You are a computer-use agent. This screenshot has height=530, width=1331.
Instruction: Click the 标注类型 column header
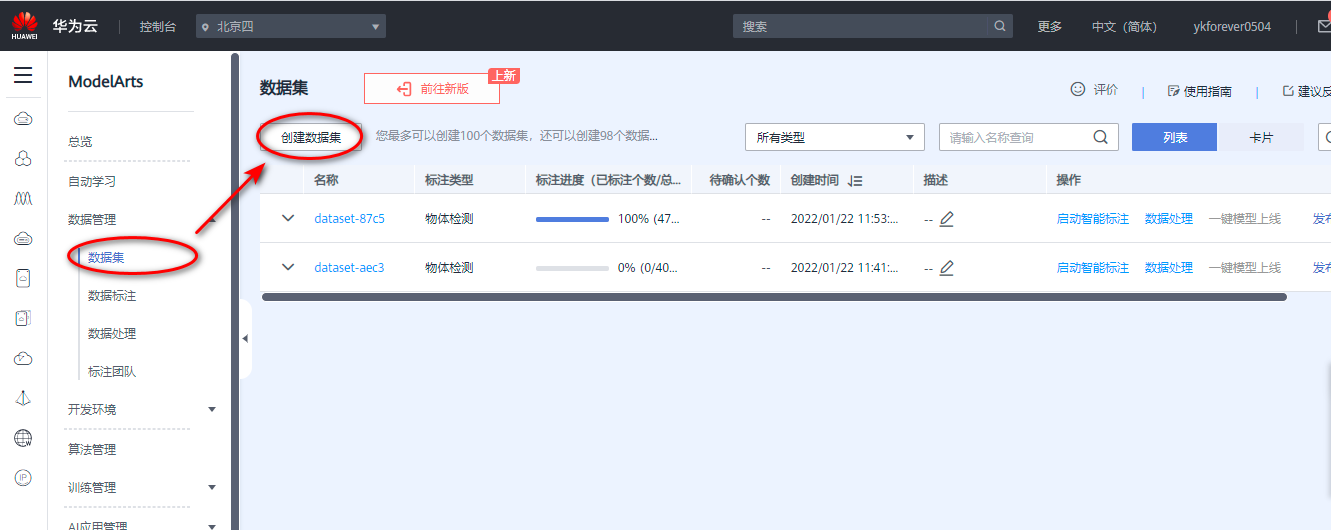[x=449, y=180]
